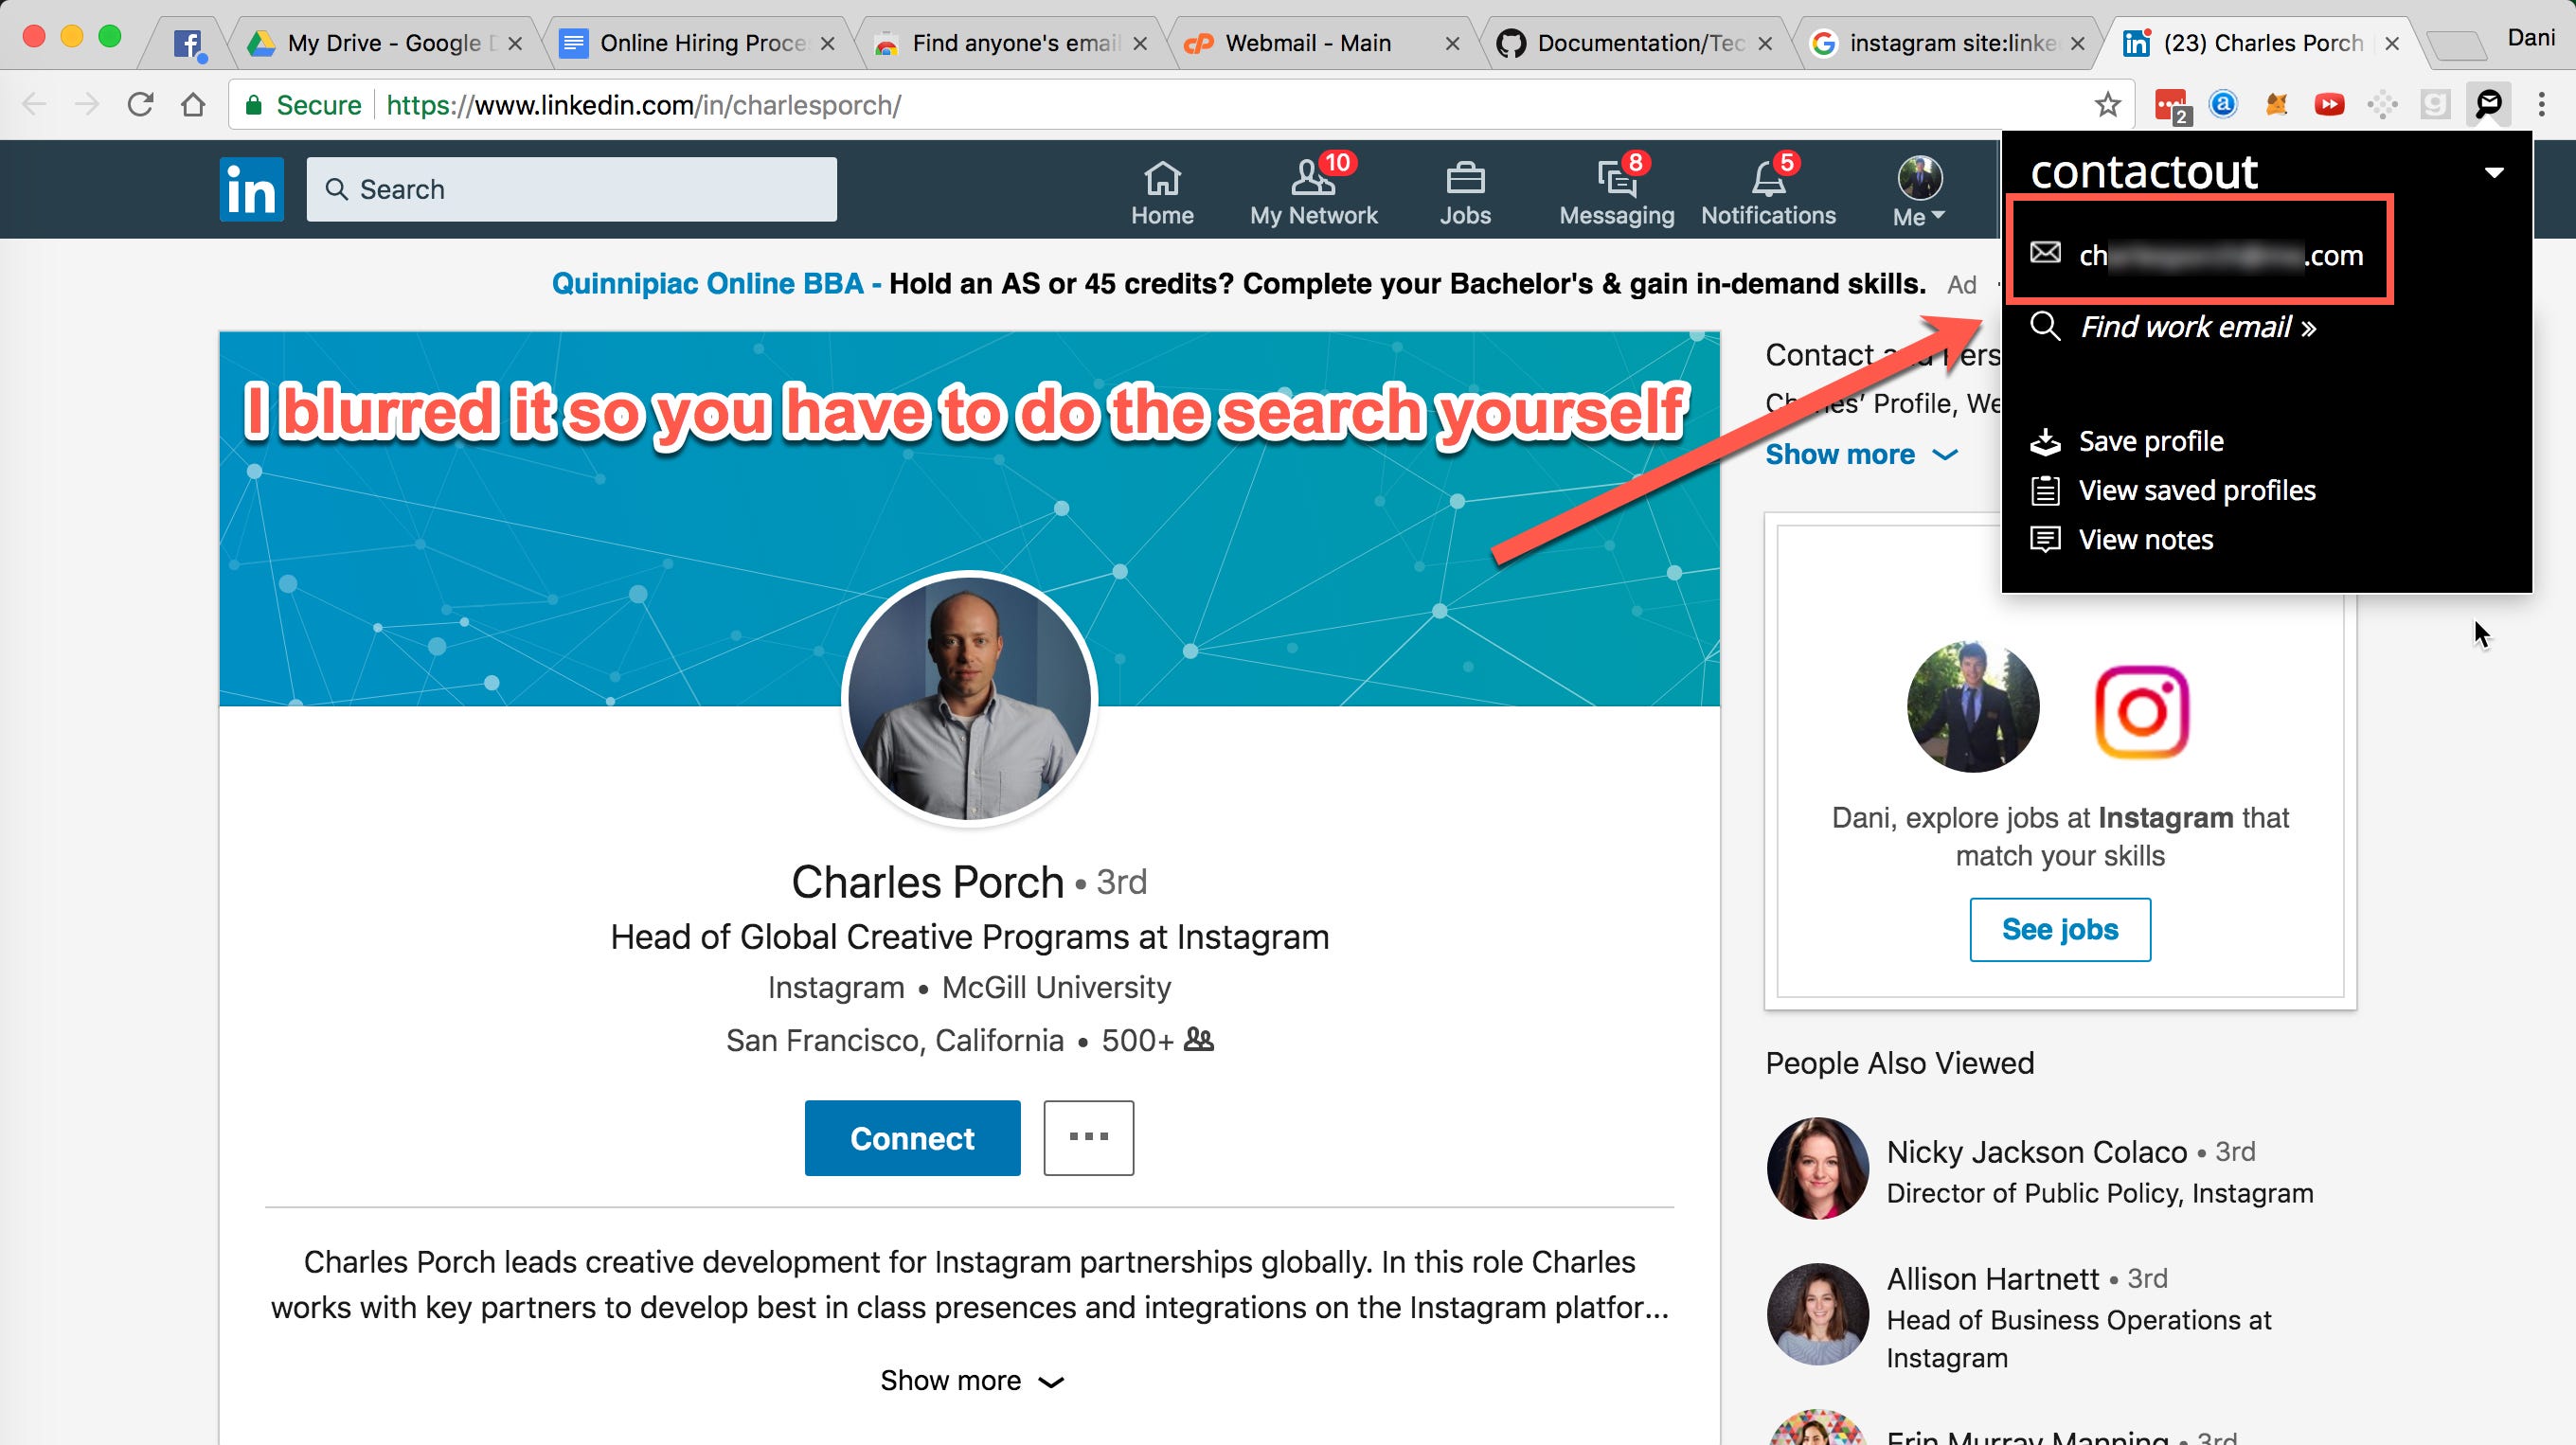Click the red YouTube-style extension icon

pos(2329,104)
